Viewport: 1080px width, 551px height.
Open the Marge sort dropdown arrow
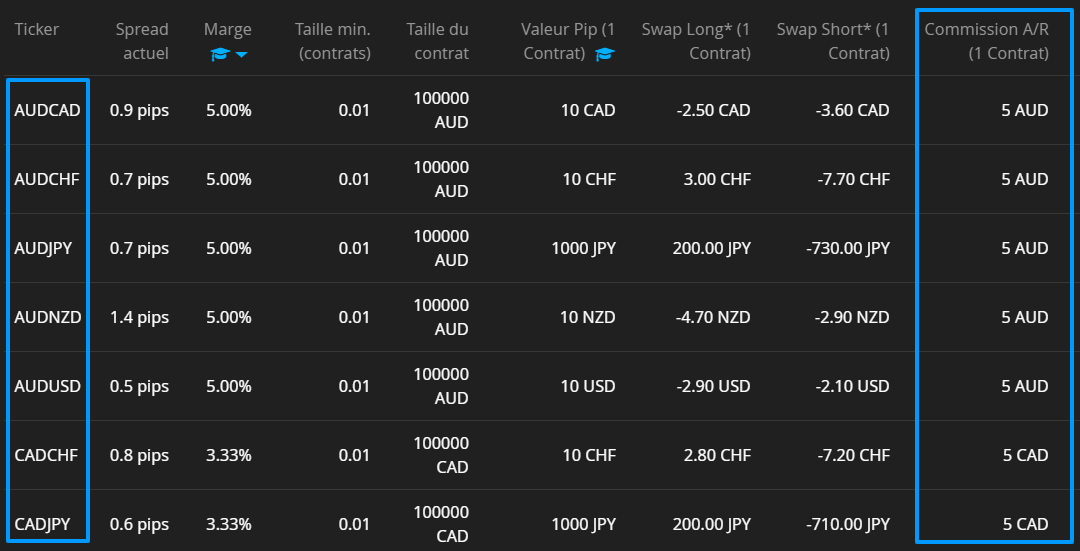tap(241, 54)
